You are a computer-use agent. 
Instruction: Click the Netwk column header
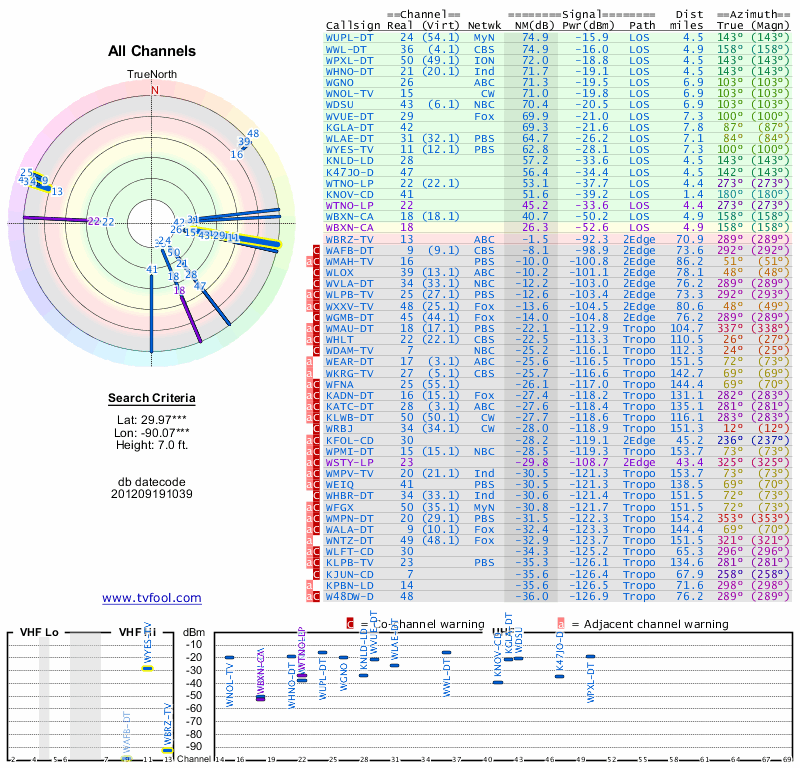coord(484,26)
